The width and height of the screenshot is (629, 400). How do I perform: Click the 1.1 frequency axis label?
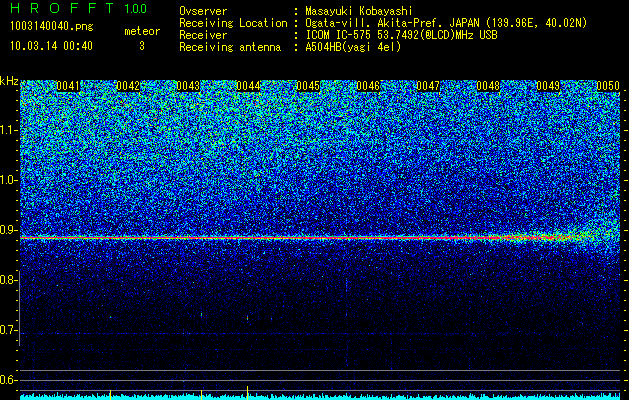[8, 130]
